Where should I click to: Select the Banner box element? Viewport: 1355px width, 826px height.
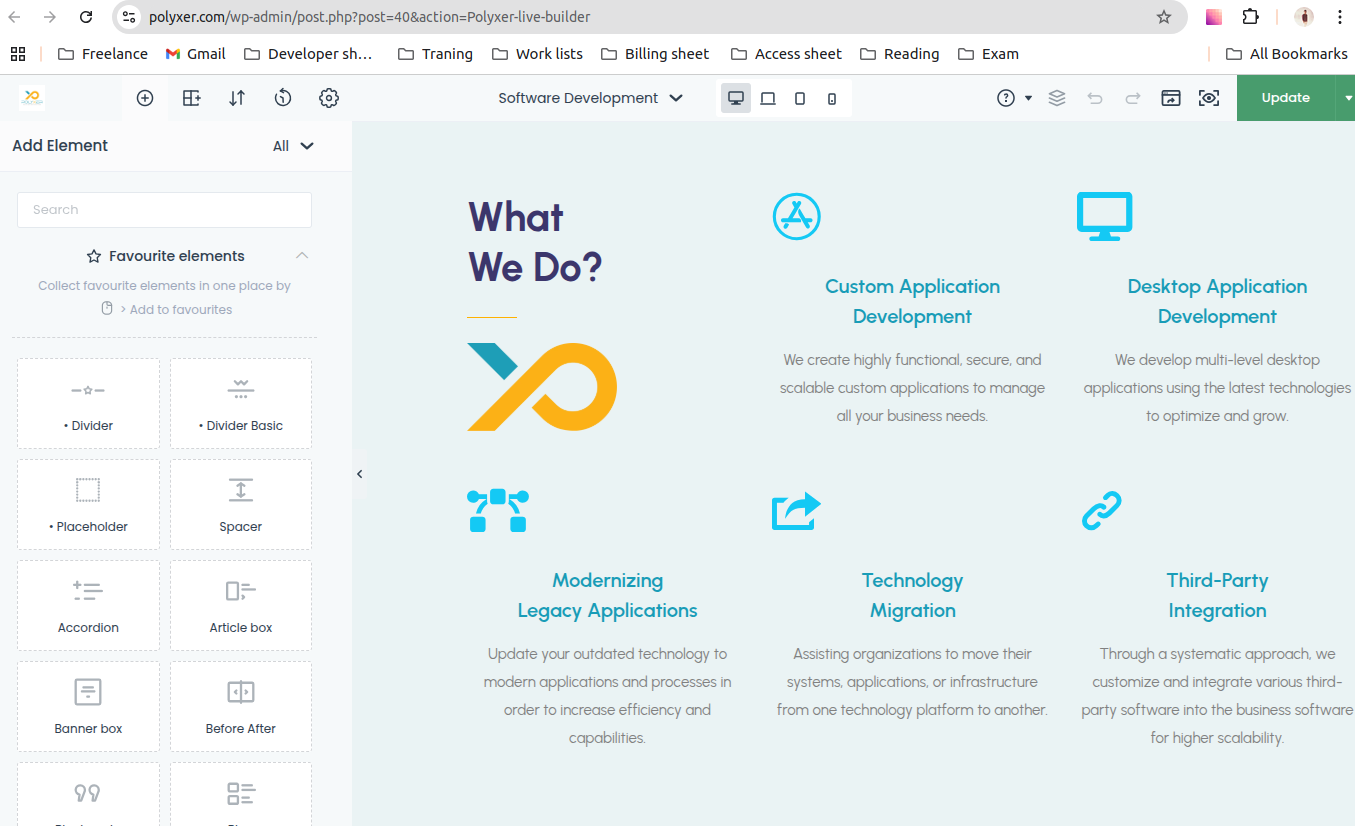point(88,706)
